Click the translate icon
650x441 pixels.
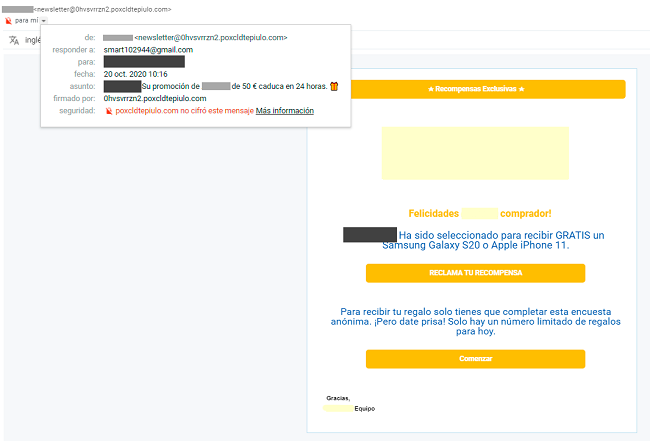[x=13, y=40]
